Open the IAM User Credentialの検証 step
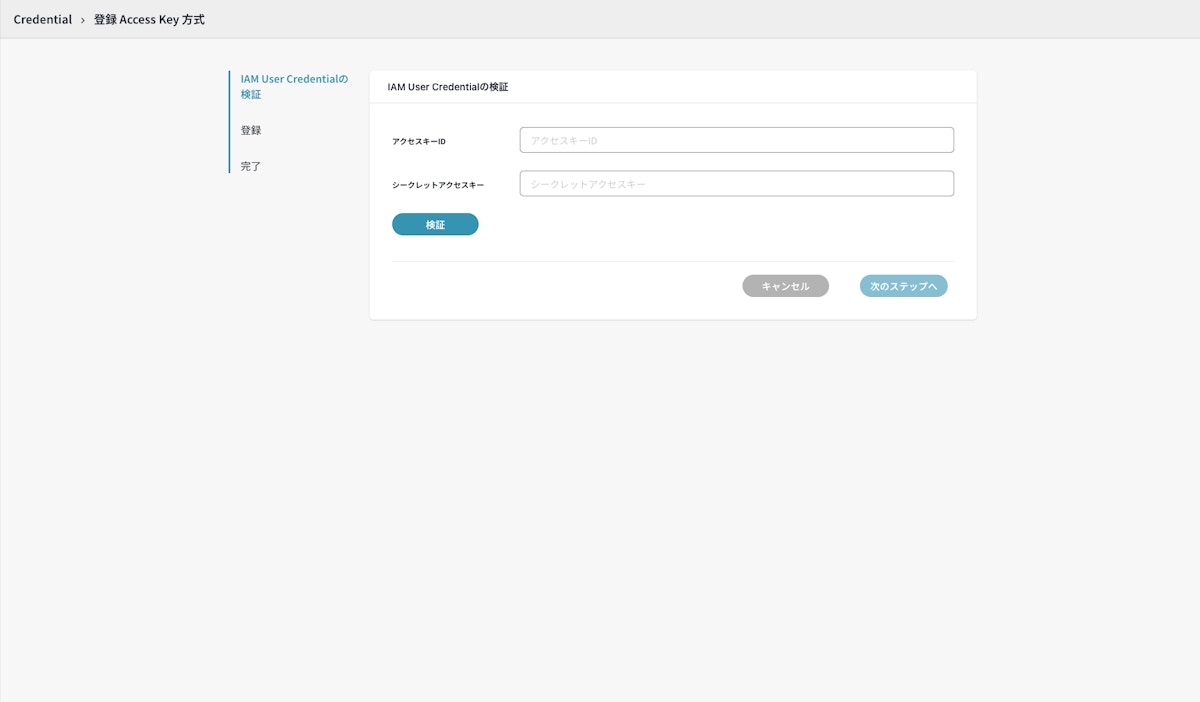Screen dimensions: 1200x702 pos(294,87)
